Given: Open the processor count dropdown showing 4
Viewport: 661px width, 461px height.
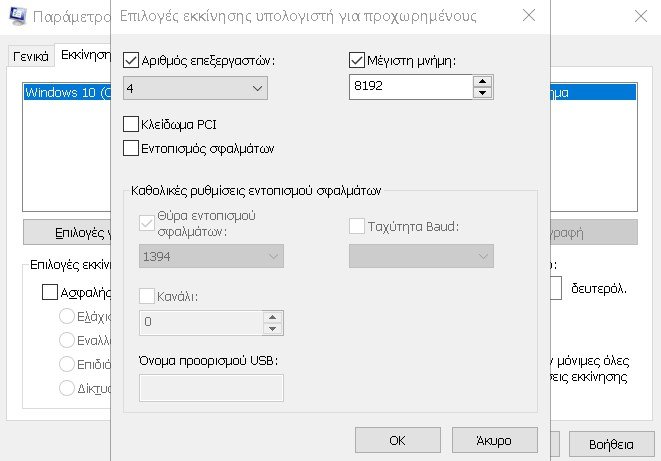Looking at the screenshot, I should [195, 88].
